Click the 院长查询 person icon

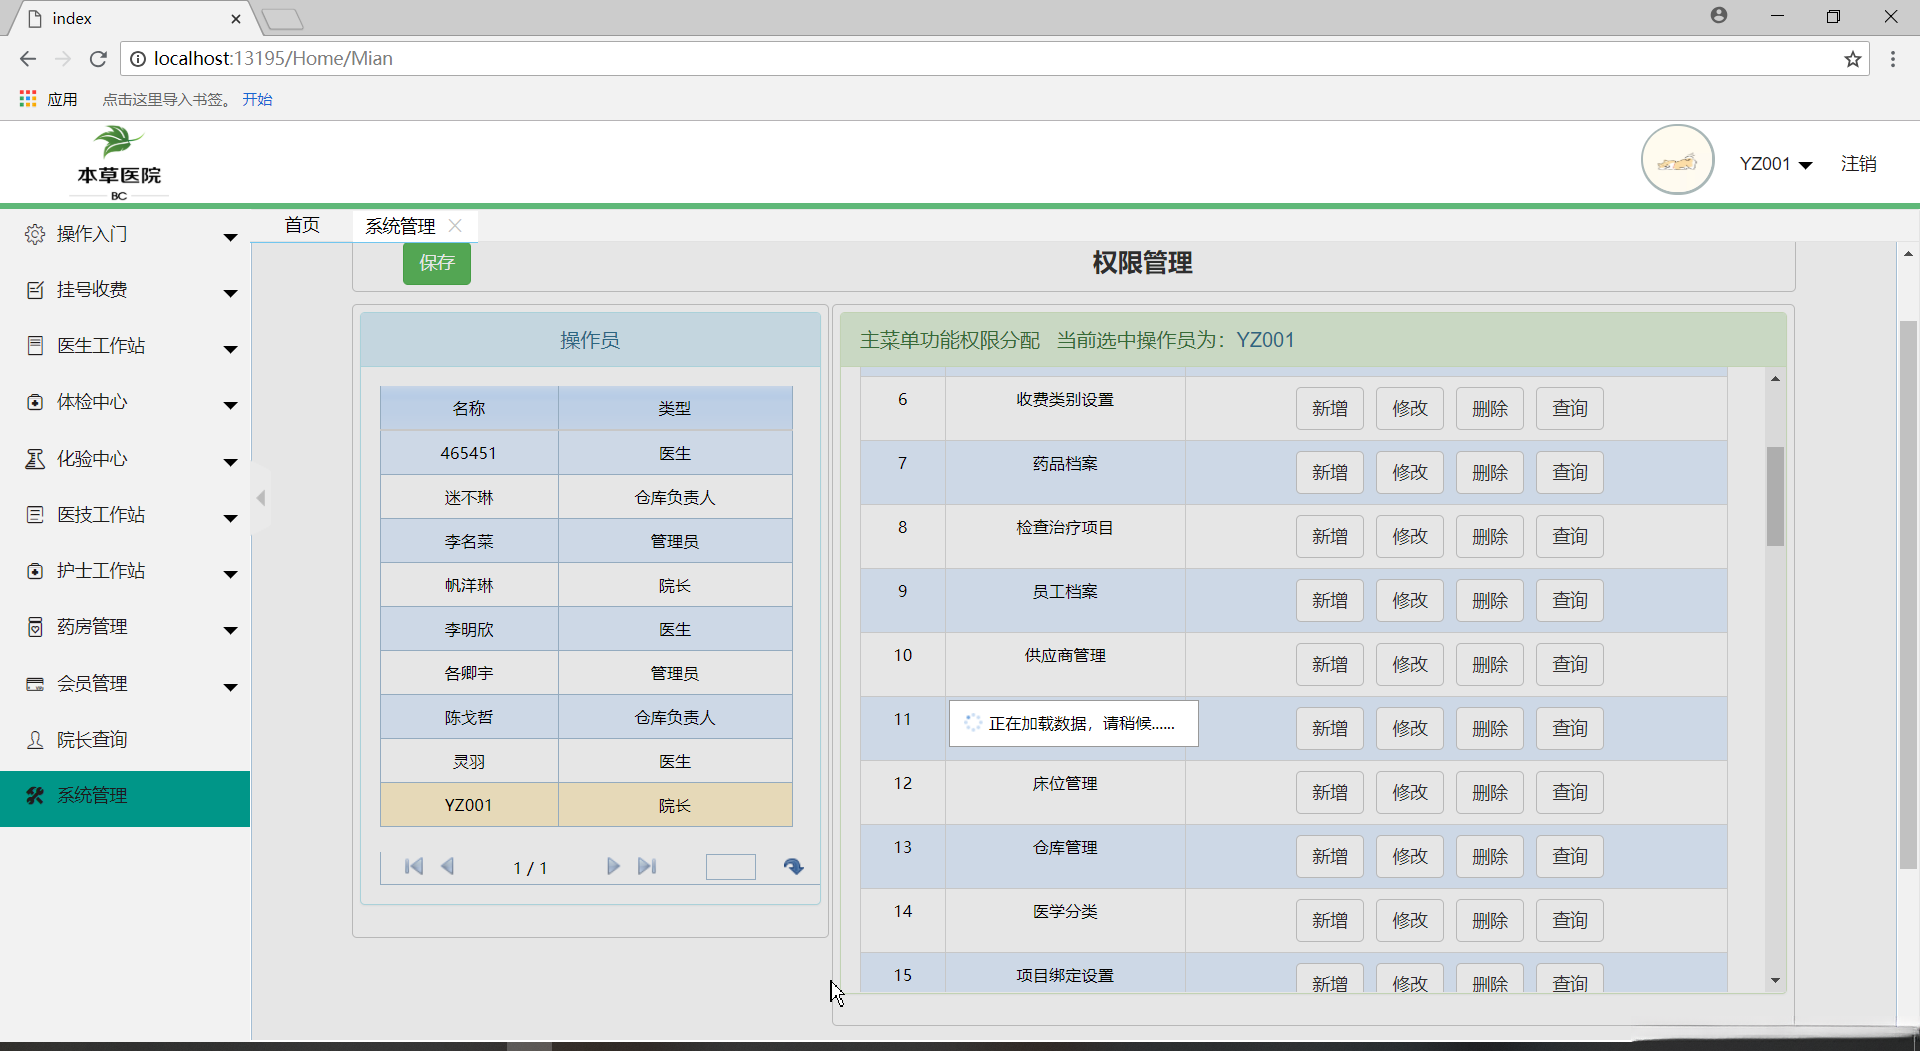pos(35,740)
